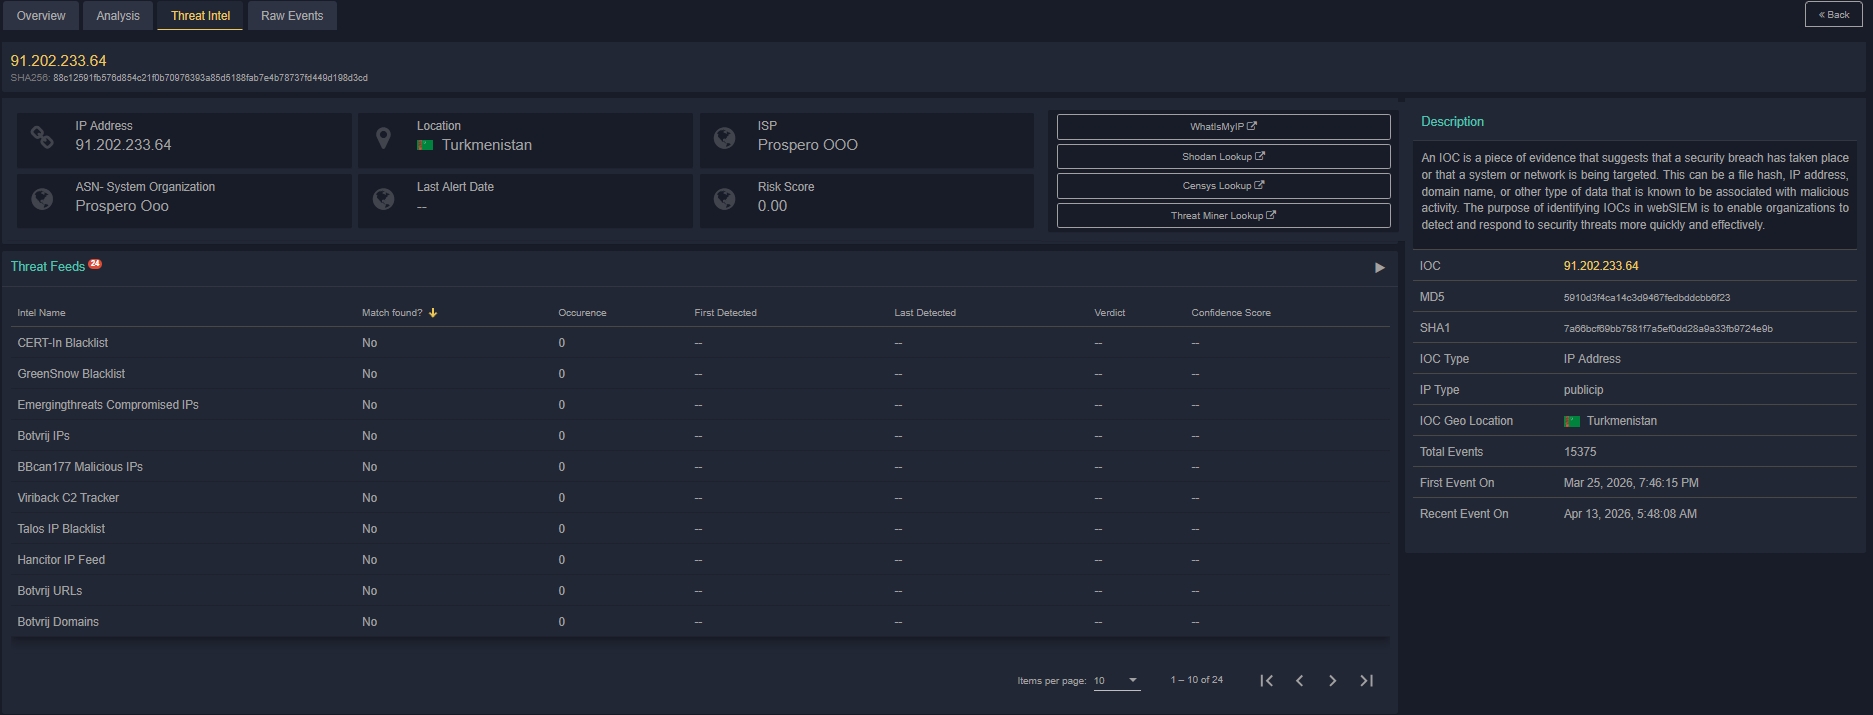Click the Back button
The width and height of the screenshot is (1873, 715).
coord(1833,14)
